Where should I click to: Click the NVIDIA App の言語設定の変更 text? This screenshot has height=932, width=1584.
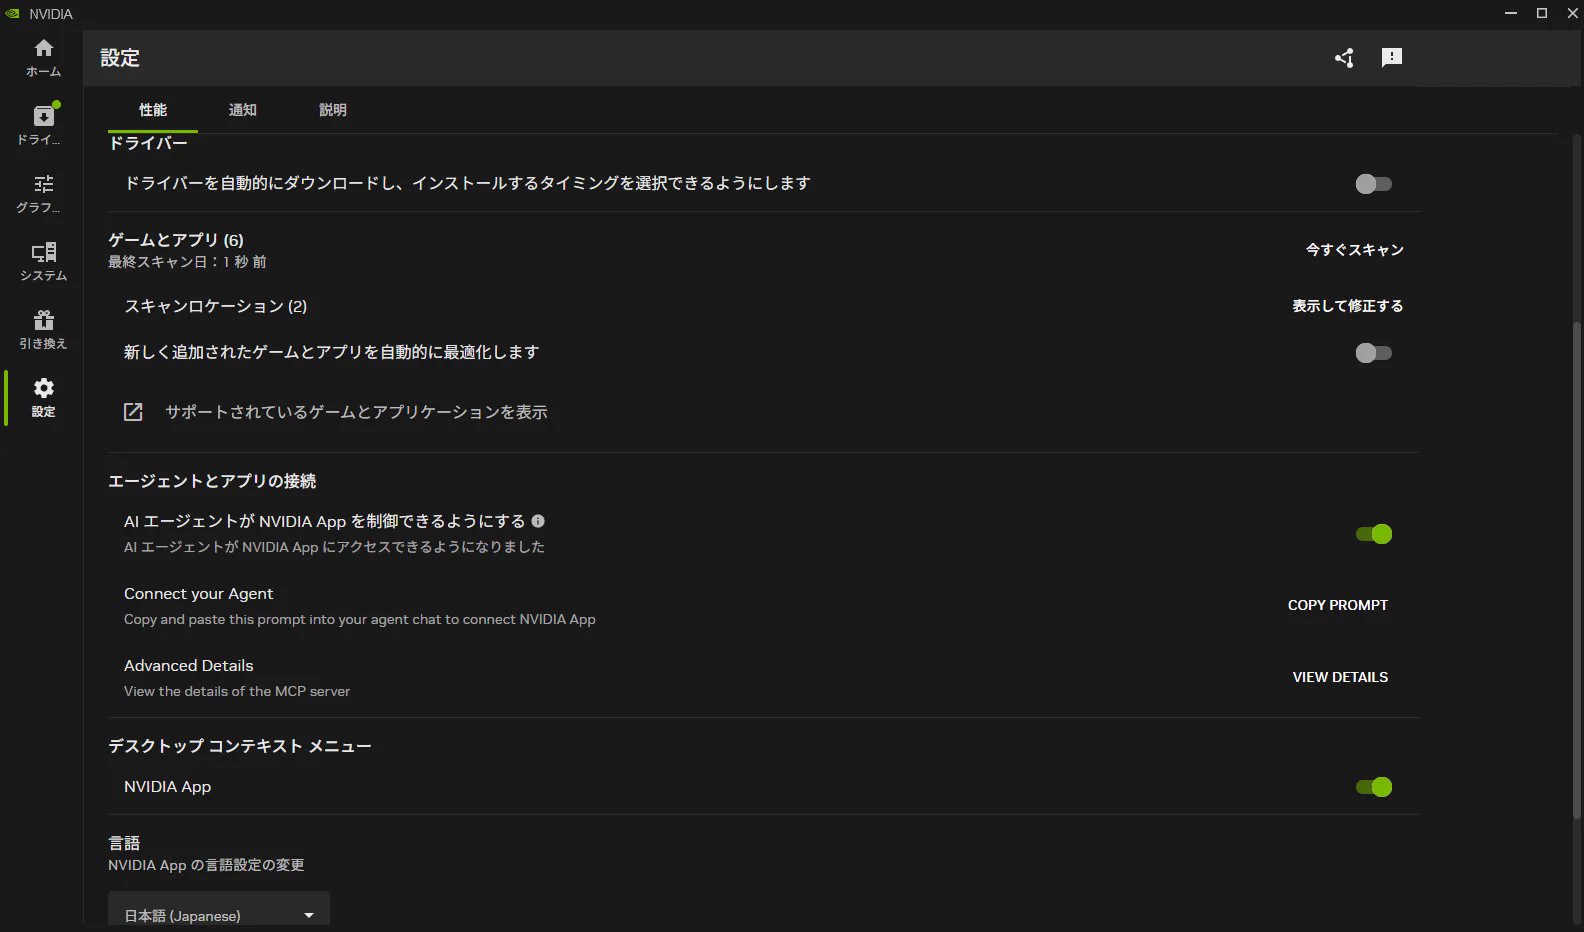(x=206, y=865)
